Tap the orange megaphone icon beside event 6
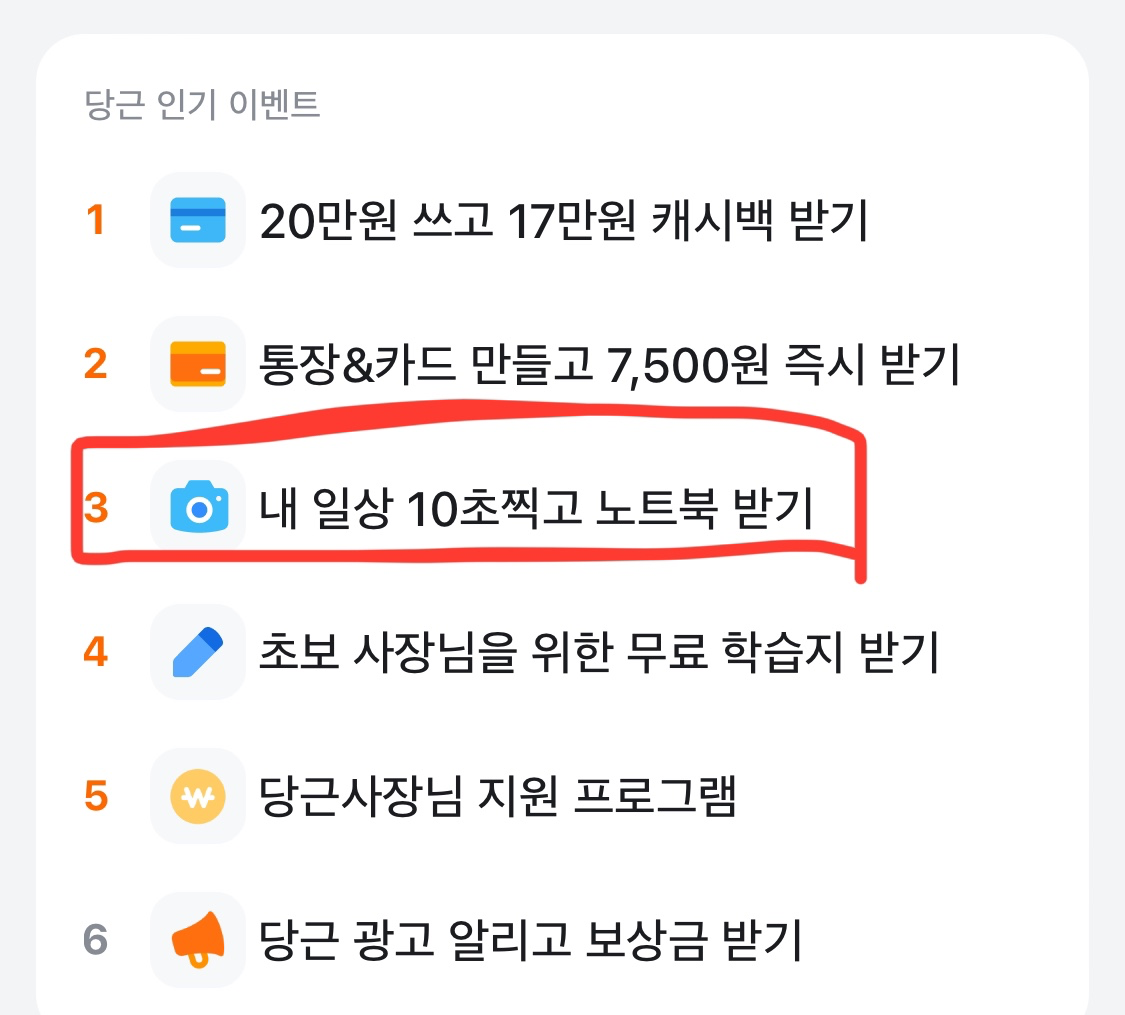Viewport: 1125px width, 1015px height. pyautogui.click(x=197, y=941)
